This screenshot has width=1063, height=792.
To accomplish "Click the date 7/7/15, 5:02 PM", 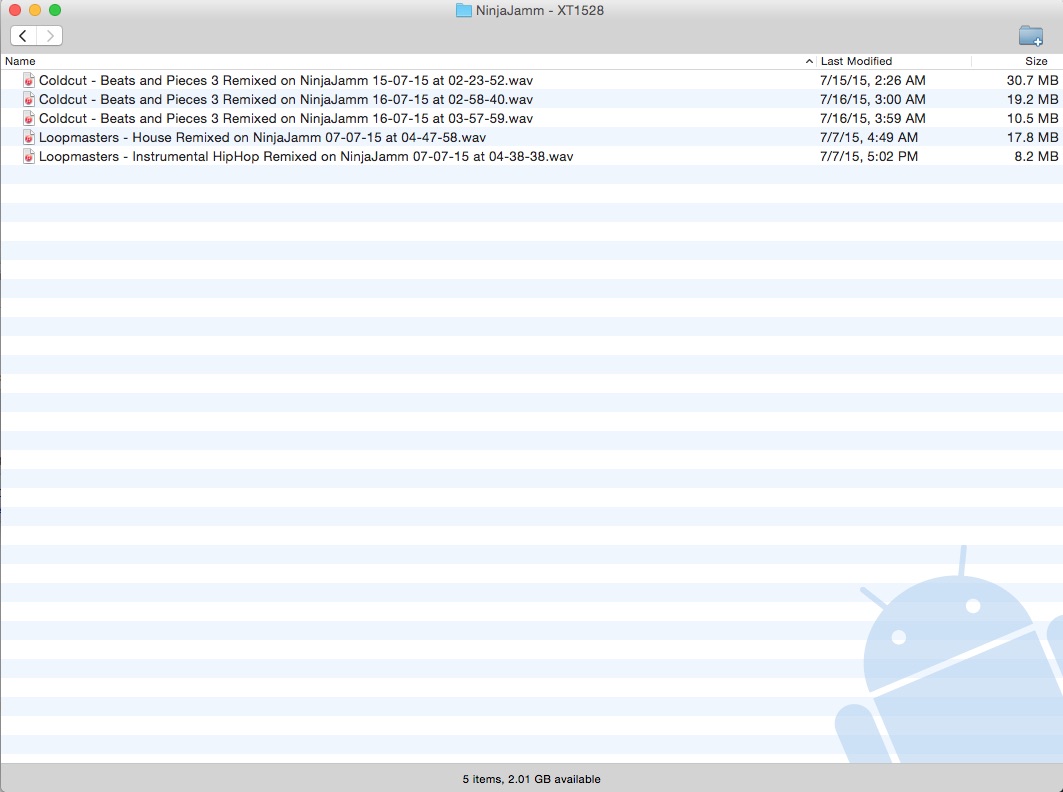I will pyautogui.click(x=868, y=156).
